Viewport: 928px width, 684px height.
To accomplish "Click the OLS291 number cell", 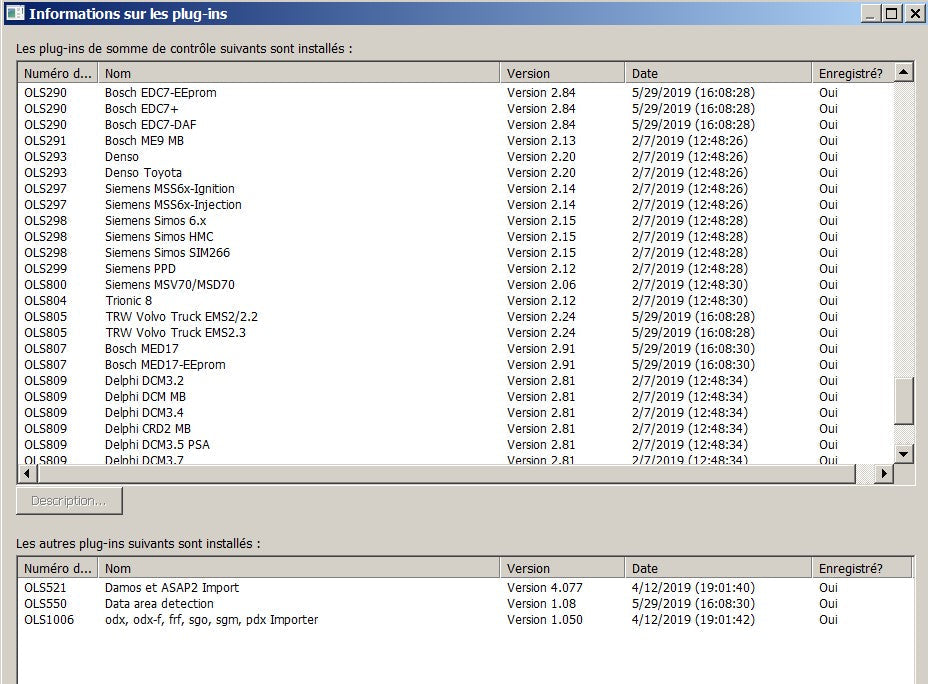I will (45, 141).
